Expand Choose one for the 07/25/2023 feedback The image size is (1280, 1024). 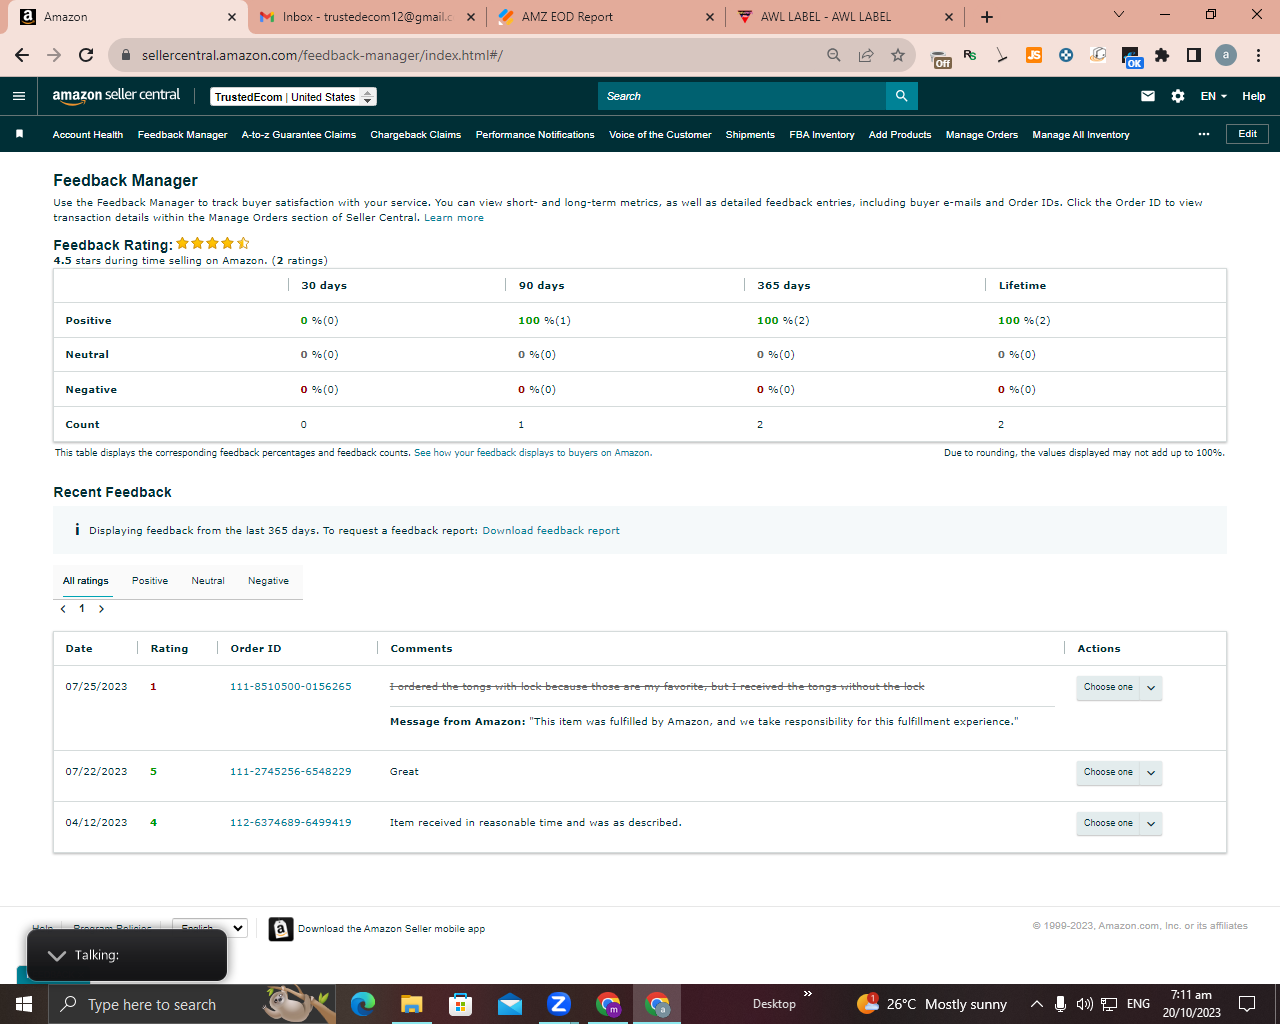point(1119,688)
